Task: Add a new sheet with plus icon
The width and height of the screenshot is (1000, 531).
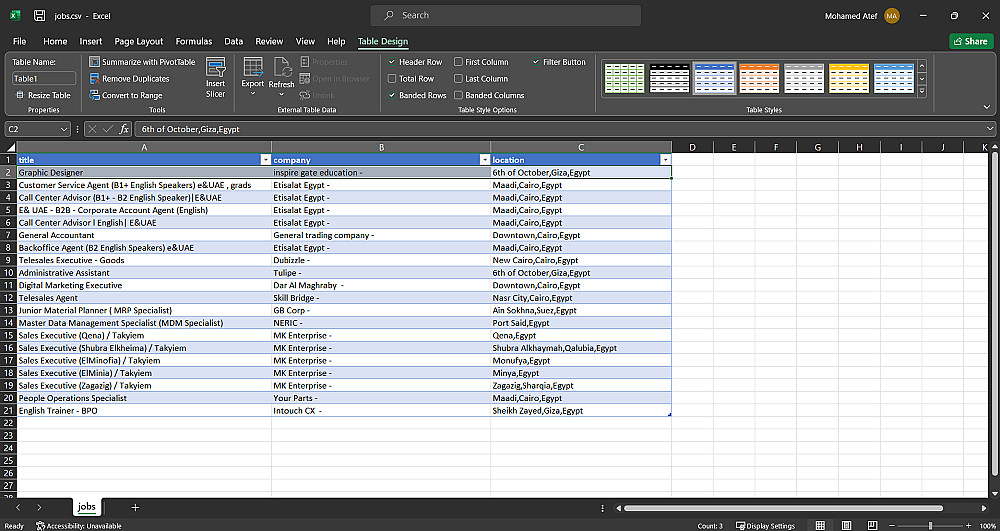Action: pos(135,507)
